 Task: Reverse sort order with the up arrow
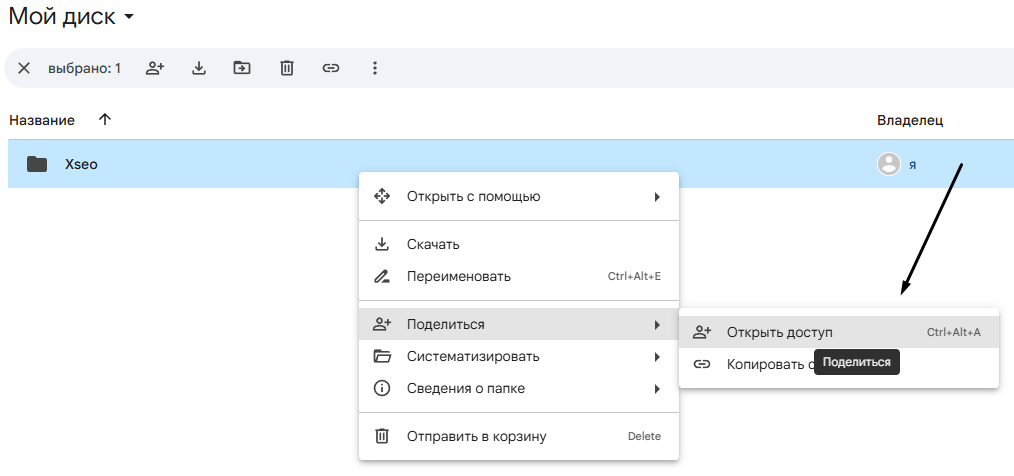(105, 120)
